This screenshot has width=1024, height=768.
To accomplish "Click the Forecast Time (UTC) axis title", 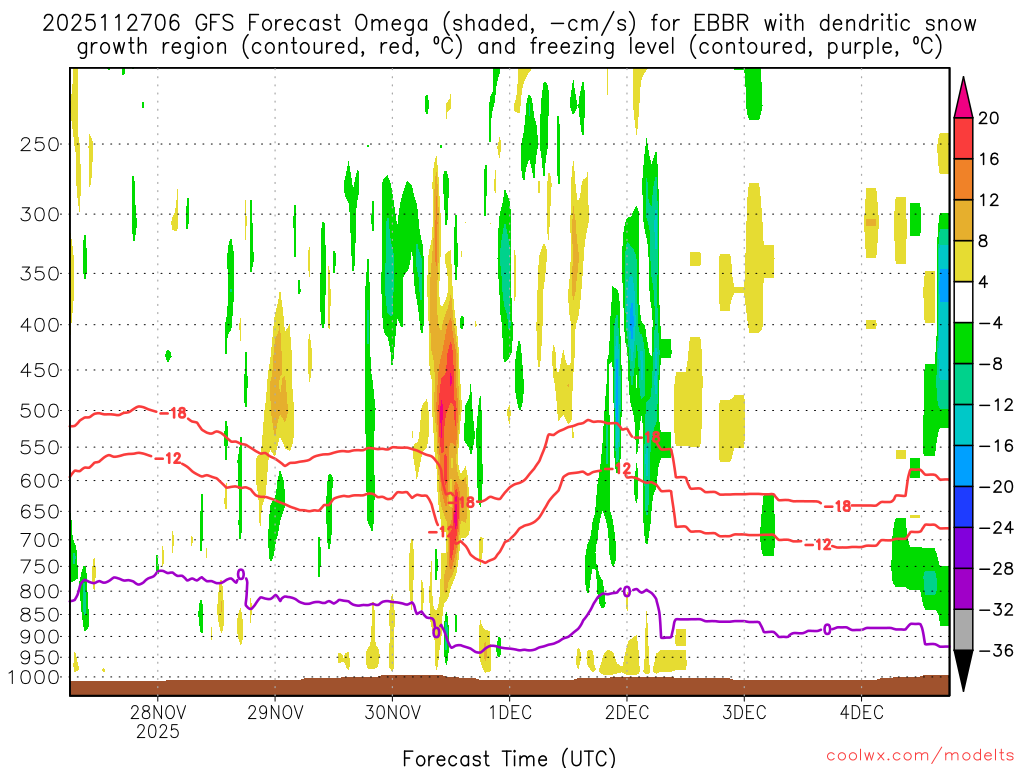I will [x=509, y=758].
